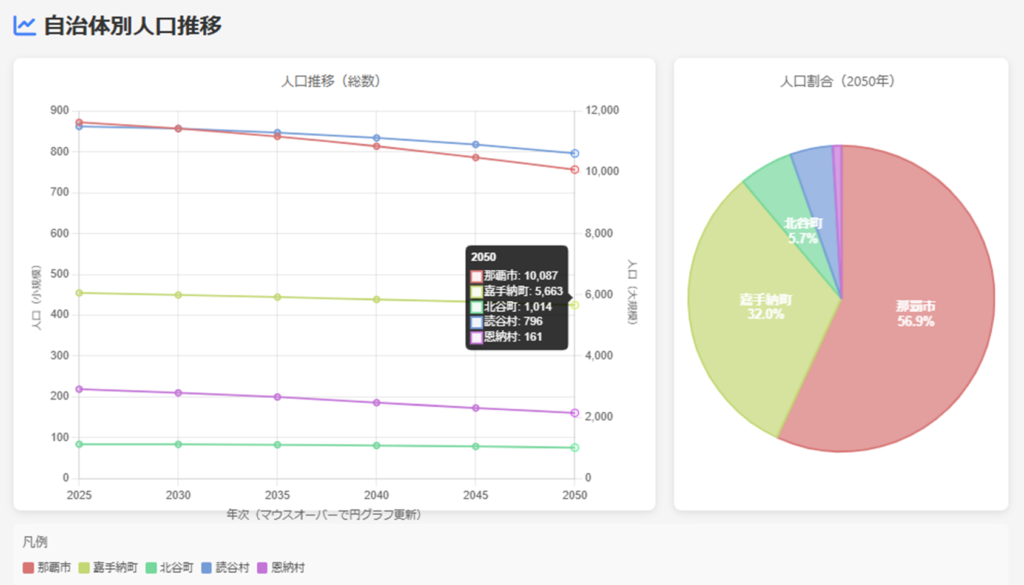Click the red line's 2050 data point
The height and width of the screenshot is (585, 1024).
(575, 170)
